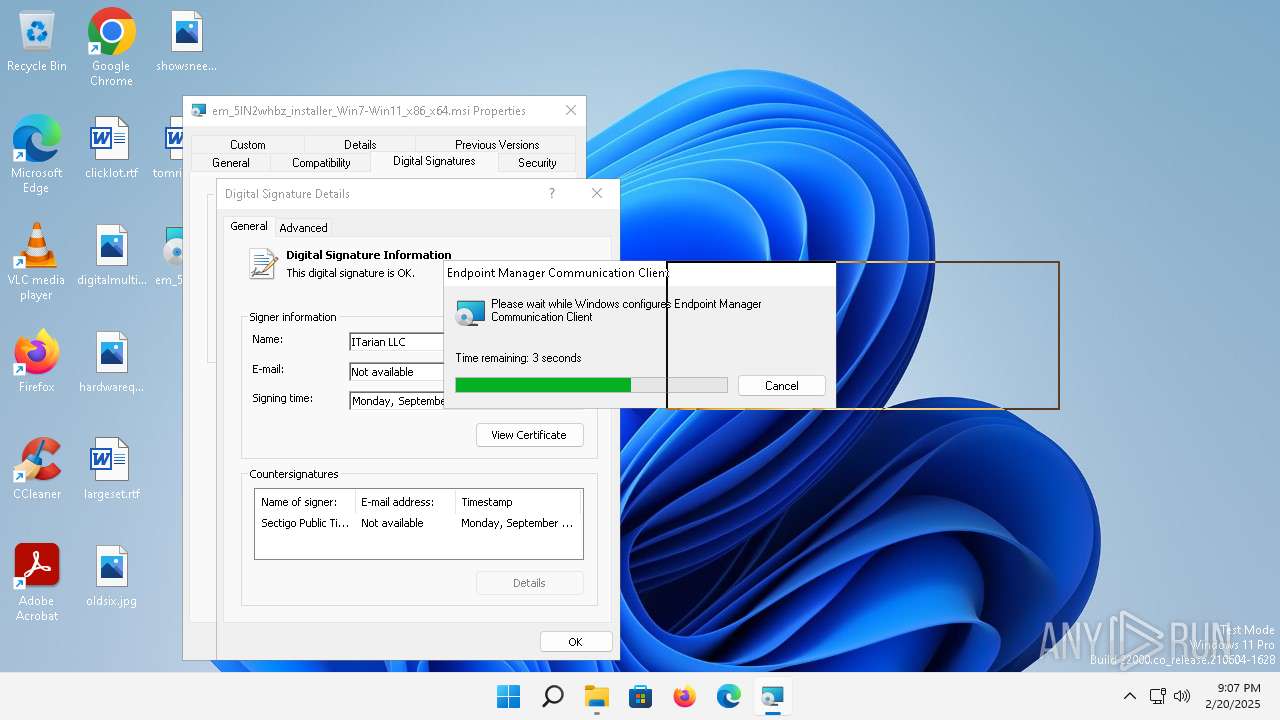The height and width of the screenshot is (720, 1280).
Task: Select the Sectigo Public Ti countersignature row
Action: coord(418,523)
